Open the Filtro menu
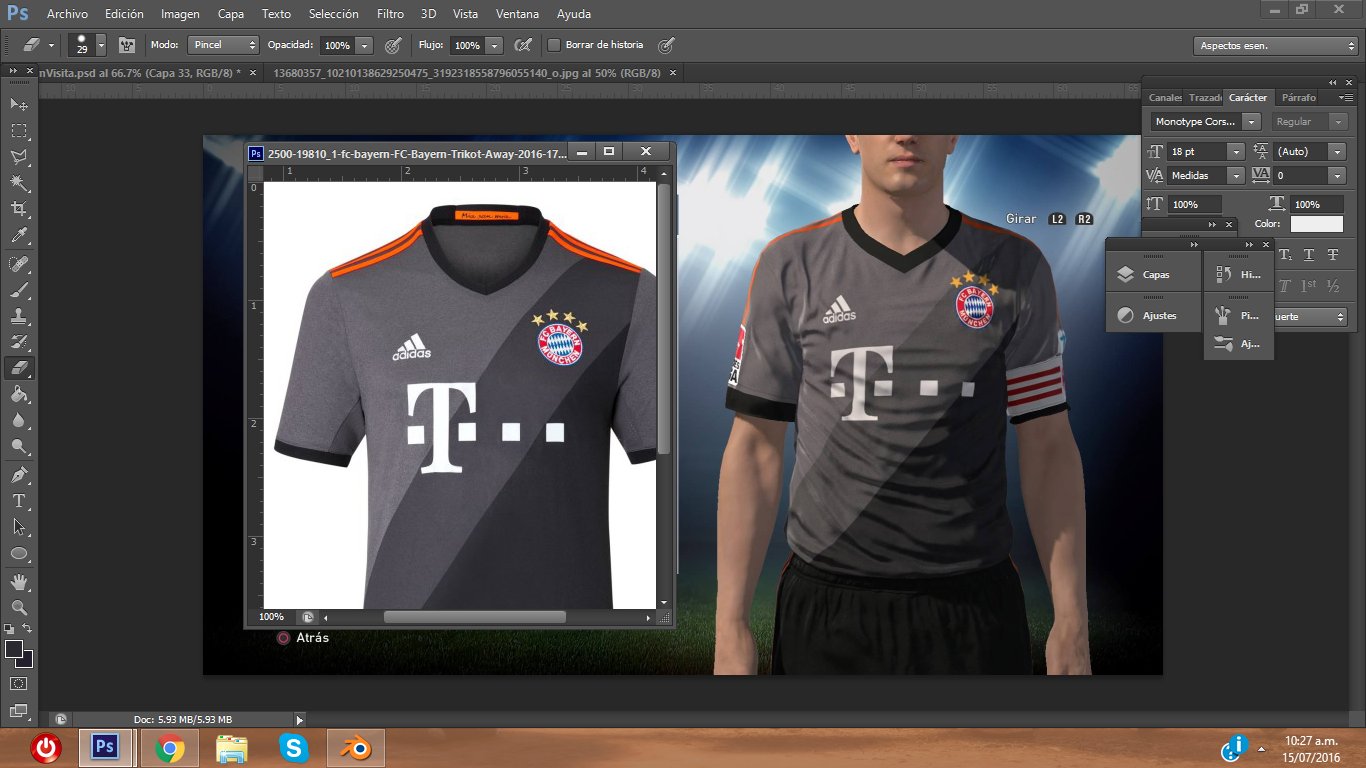Viewport: 1366px width, 768px height. click(391, 14)
